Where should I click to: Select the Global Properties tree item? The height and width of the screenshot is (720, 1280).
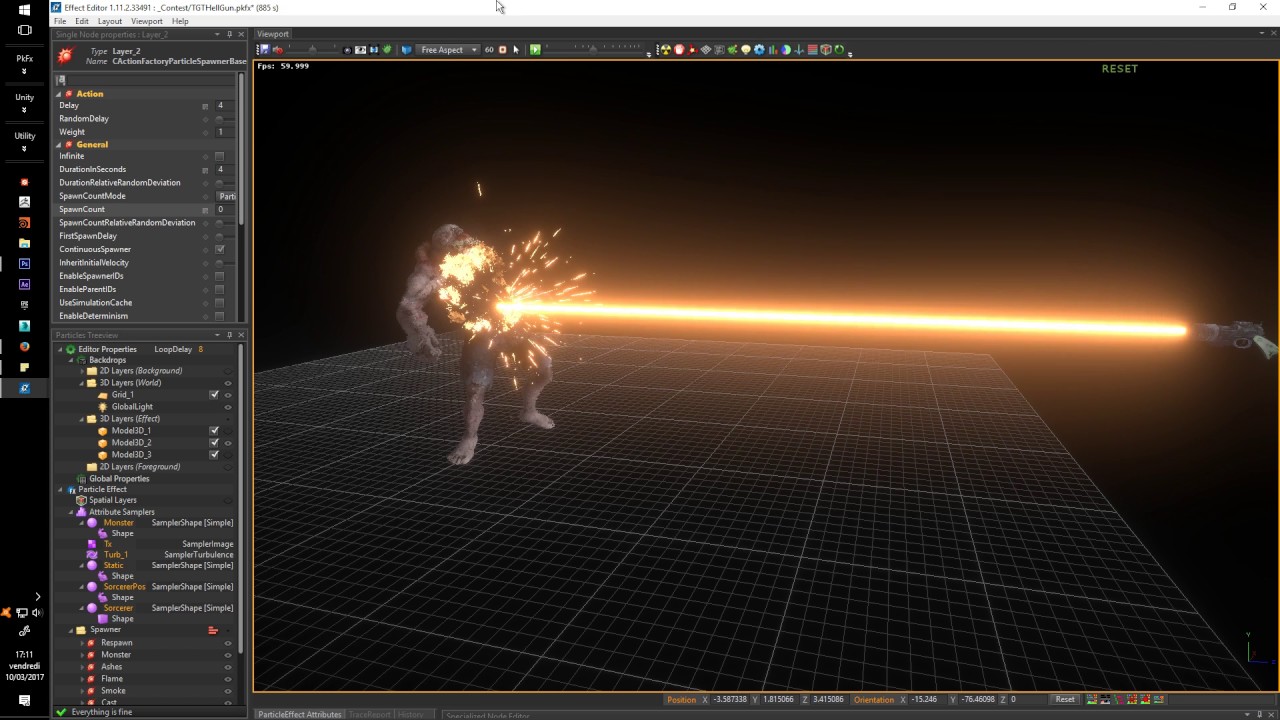point(119,479)
